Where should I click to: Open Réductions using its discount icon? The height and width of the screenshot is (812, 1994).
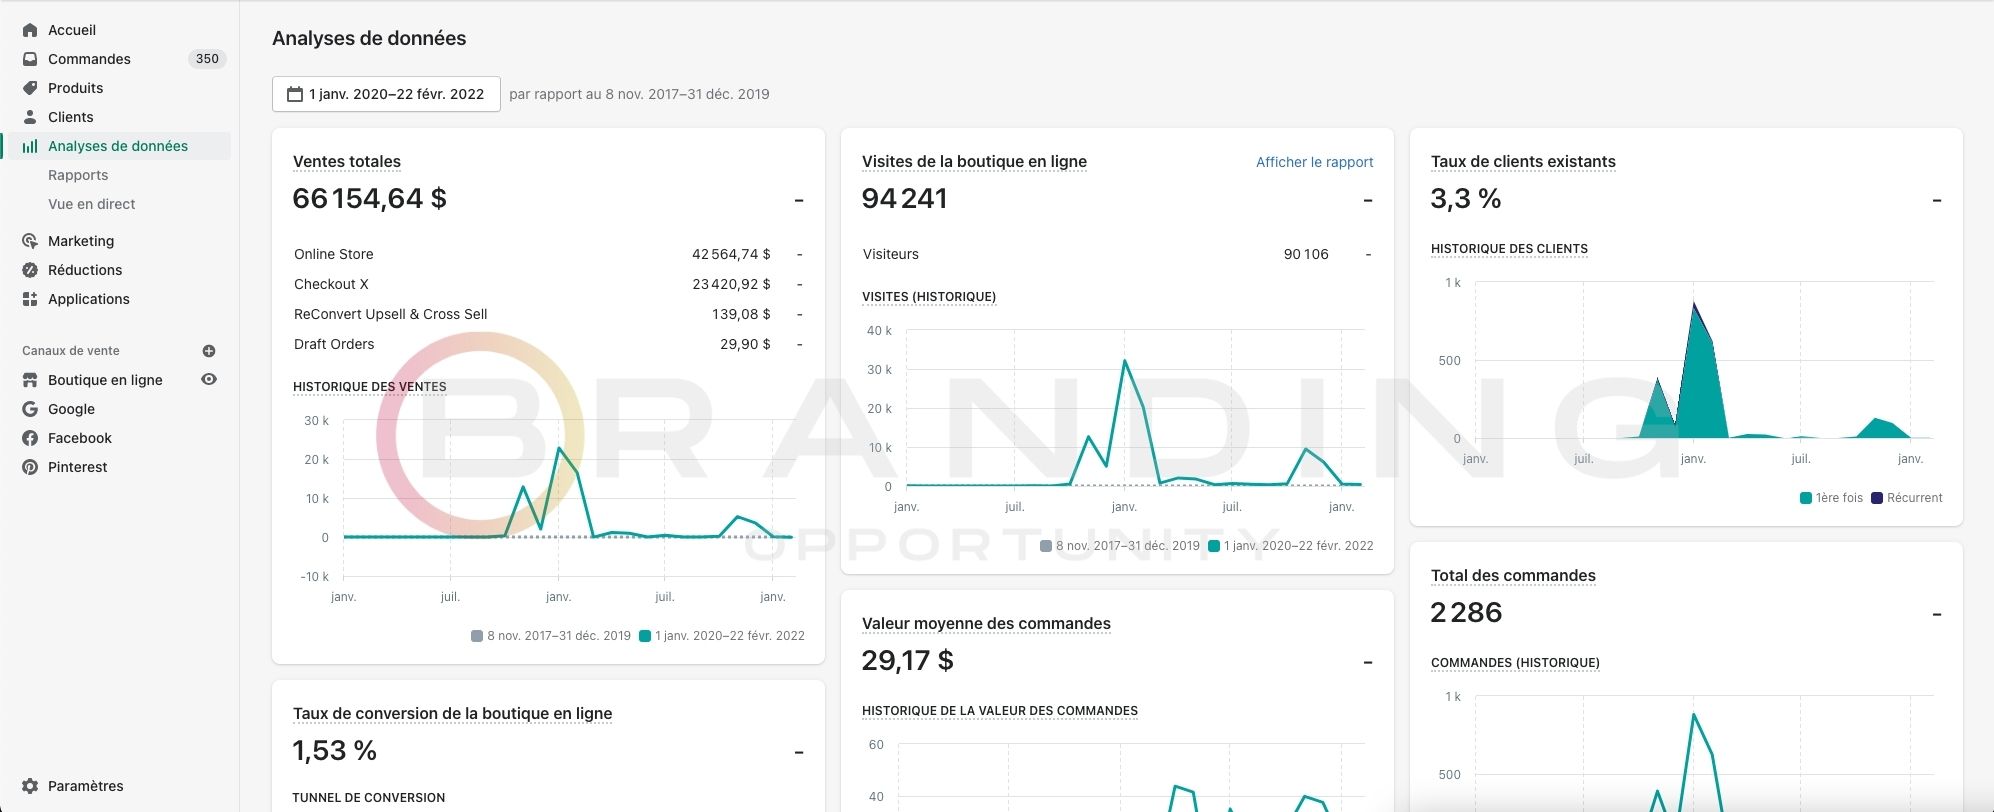click(x=30, y=270)
